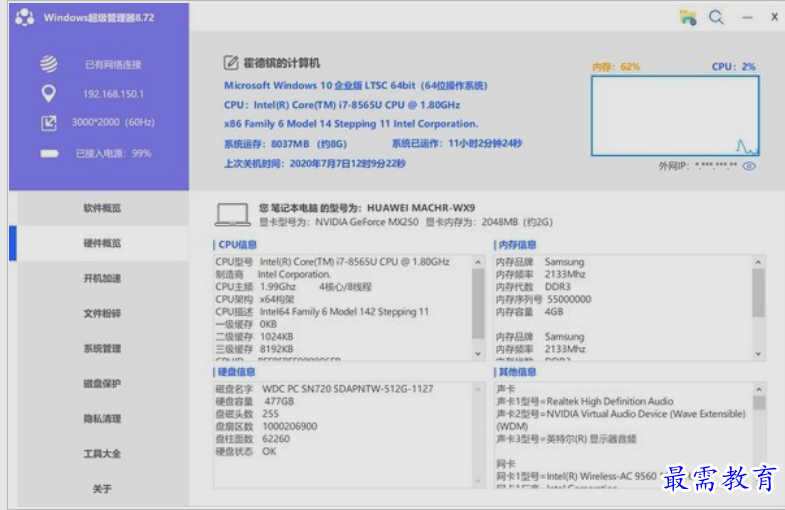Select the 硬件概览 tab
This screenshot has width=785, height=510.
[x=102, y=243]
